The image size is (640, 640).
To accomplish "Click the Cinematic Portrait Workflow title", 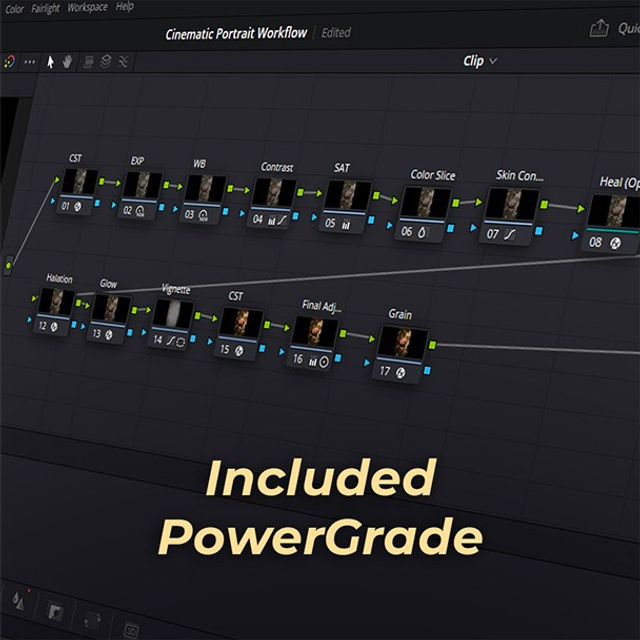I will (236, 33).
